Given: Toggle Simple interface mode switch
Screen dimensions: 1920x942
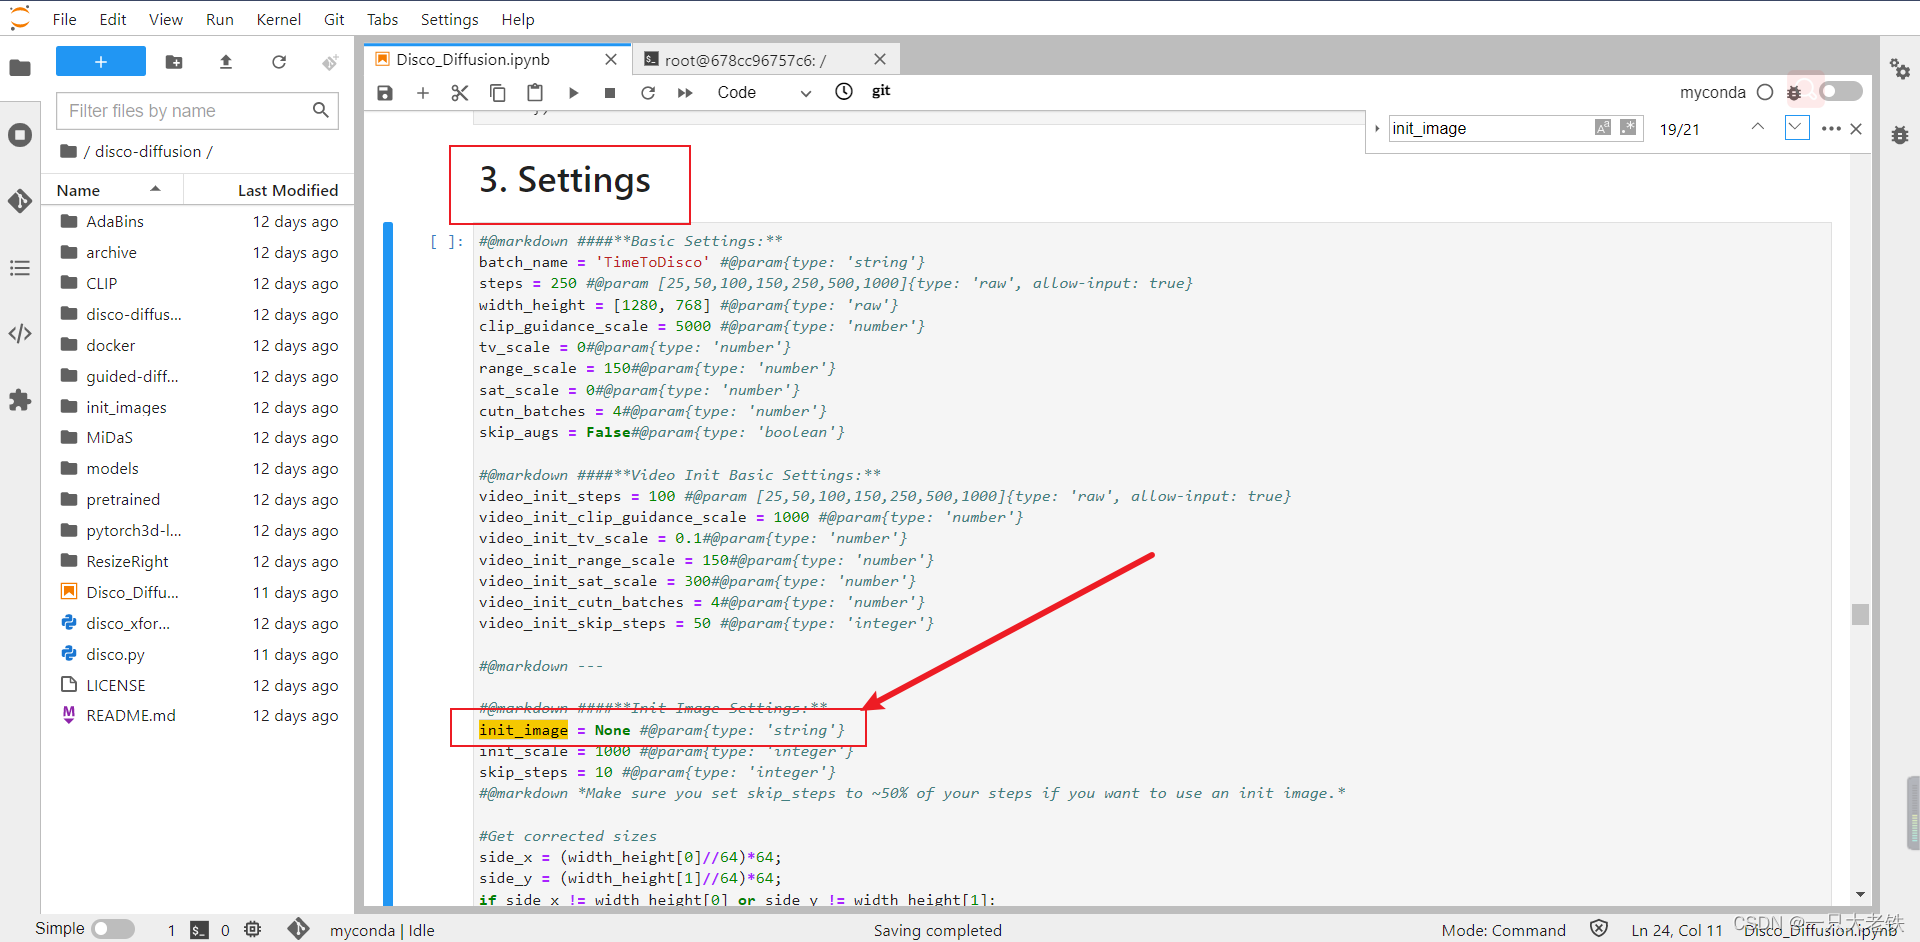Looking at the screenshot, I should (113, 929).
